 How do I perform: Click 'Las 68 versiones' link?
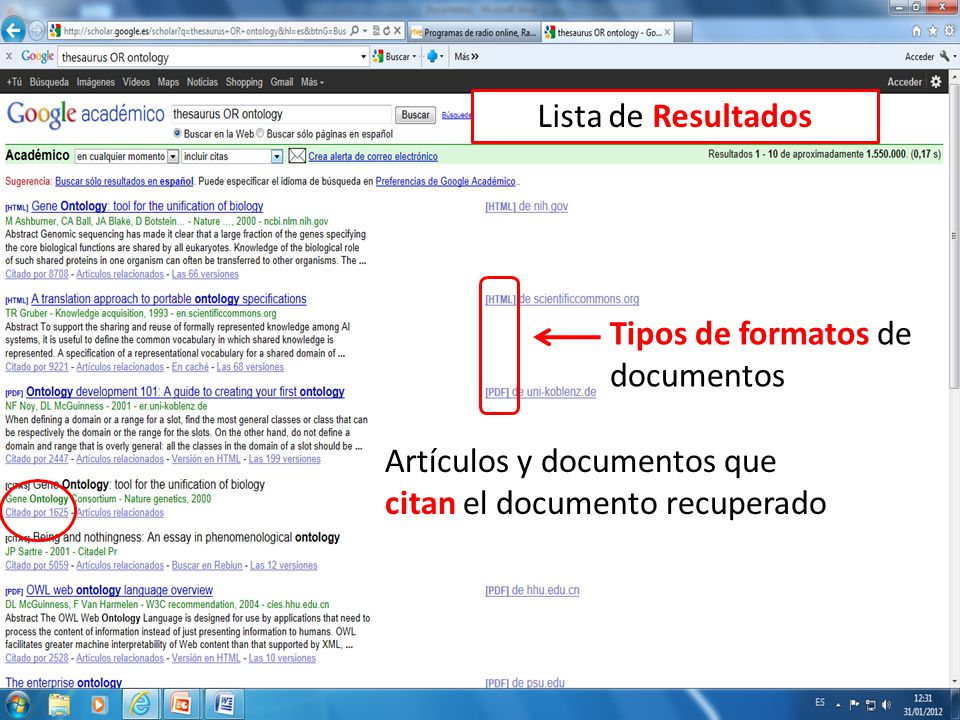coord(250,367)
